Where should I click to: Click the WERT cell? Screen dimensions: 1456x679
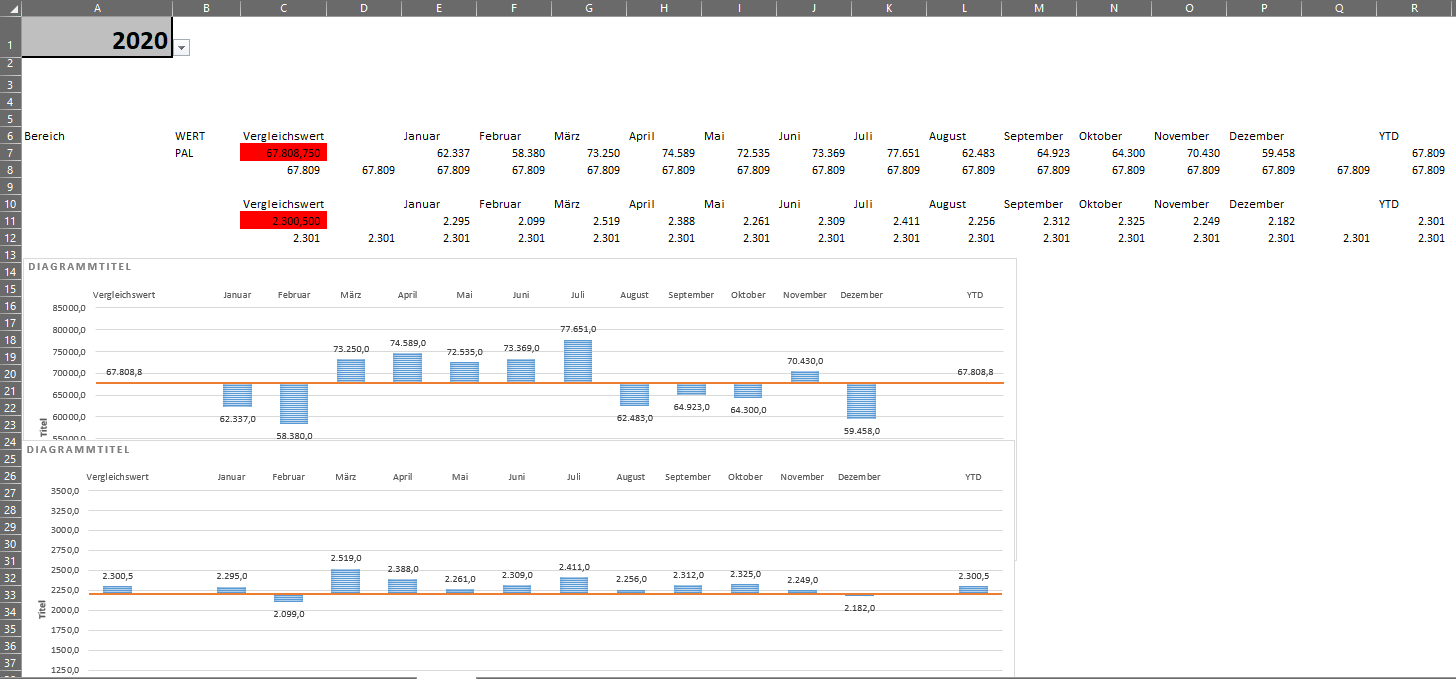(190, 136)
